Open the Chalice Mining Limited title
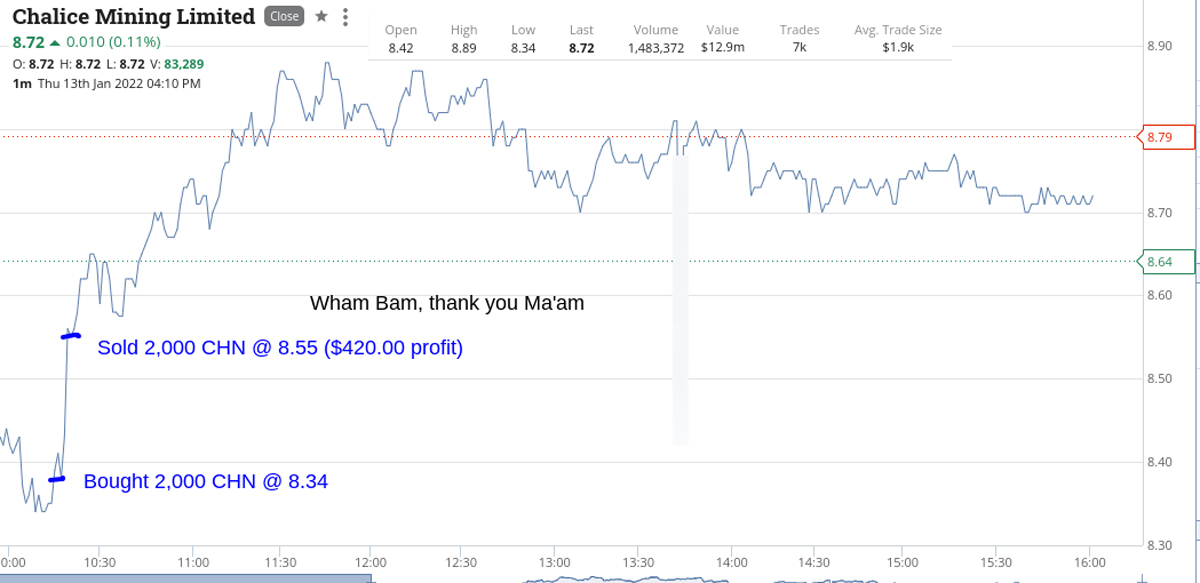Viewport: 1200px width, 583px height. [x=134, y=17]
